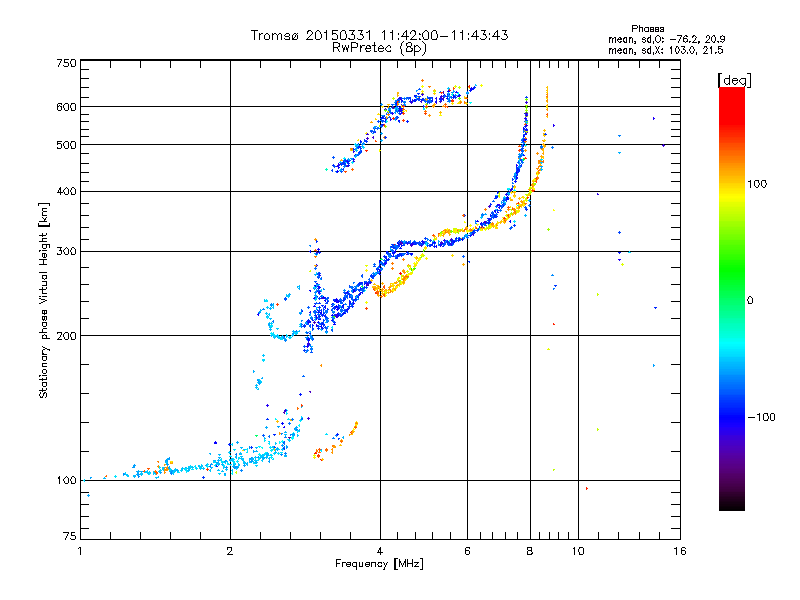Screen dimensions: 800x600
Task: Click y-axis tick label '600'
Action: pyautogui.click(x=66, y=107)
